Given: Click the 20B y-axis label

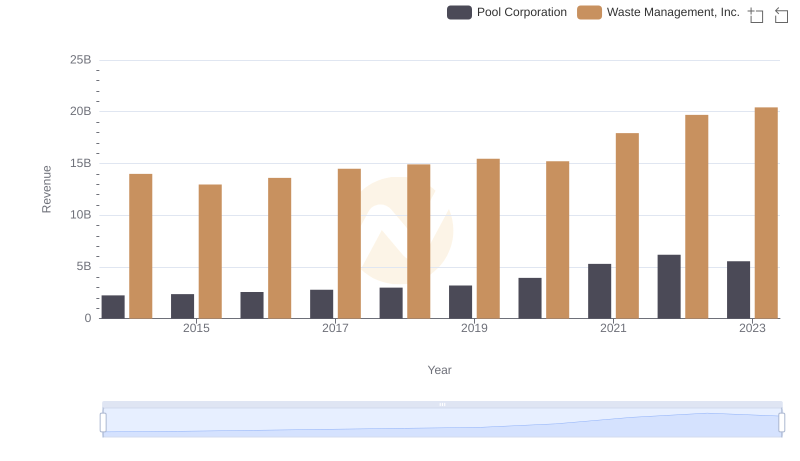Looking at the screenshot, I should (x=81, y=111).
